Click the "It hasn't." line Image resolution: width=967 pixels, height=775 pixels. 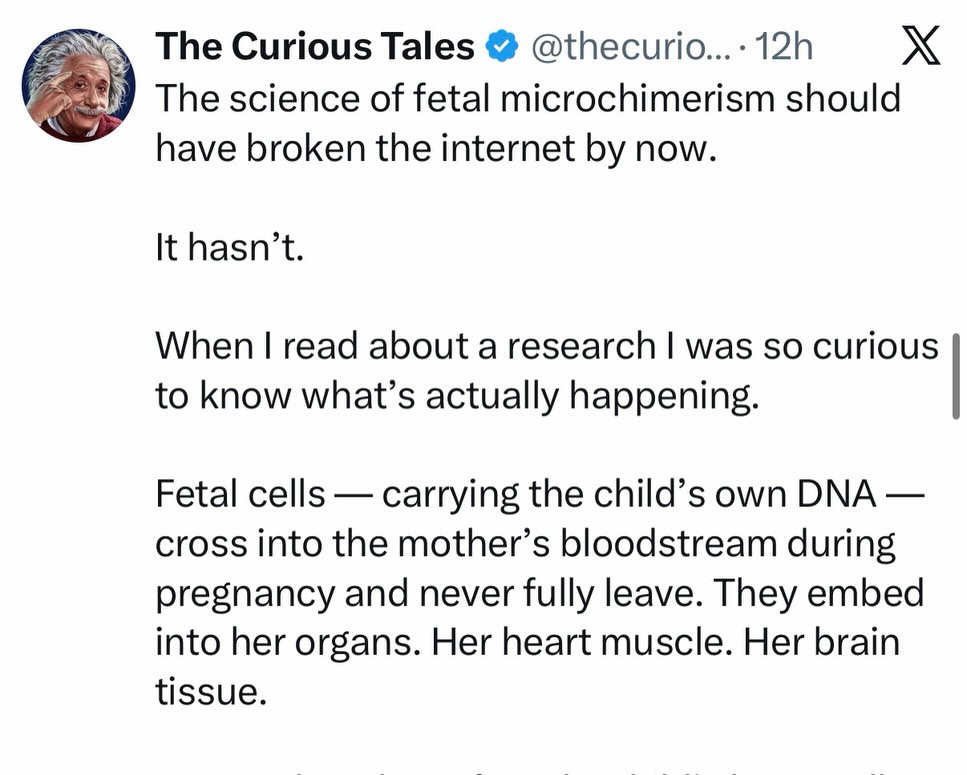click(228, 248)
